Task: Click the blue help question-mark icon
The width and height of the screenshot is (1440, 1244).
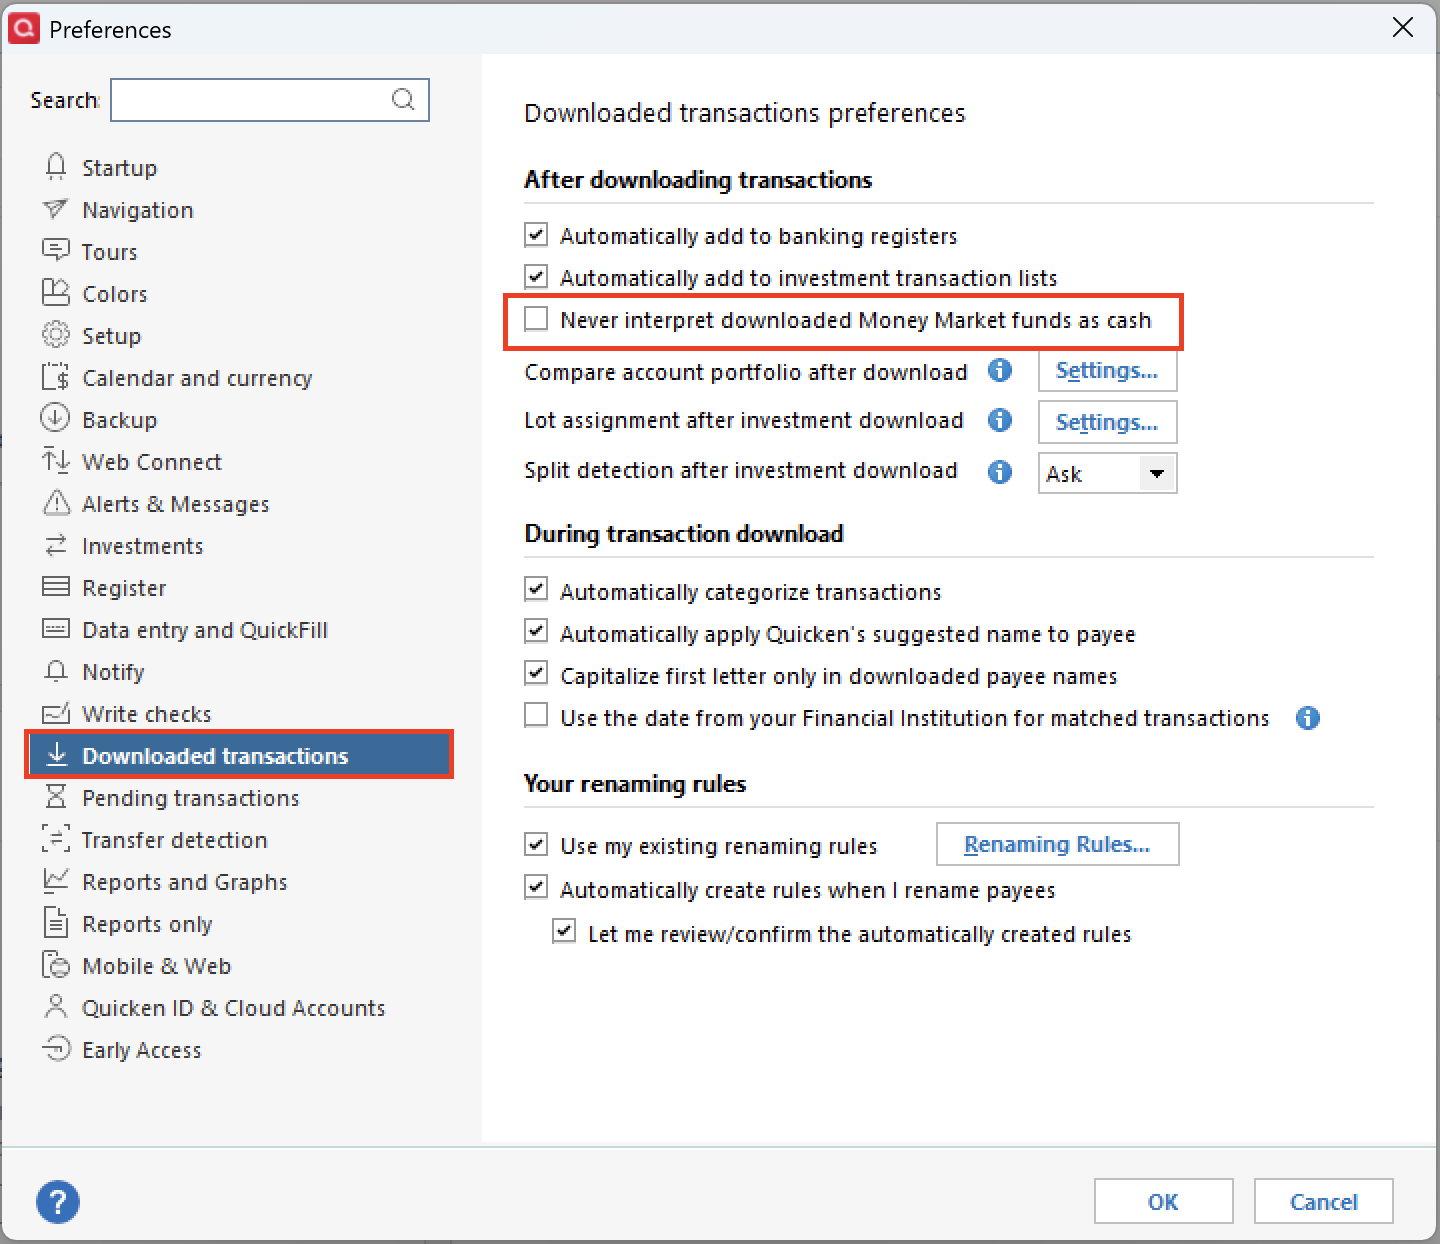Action: point(58,1201)
